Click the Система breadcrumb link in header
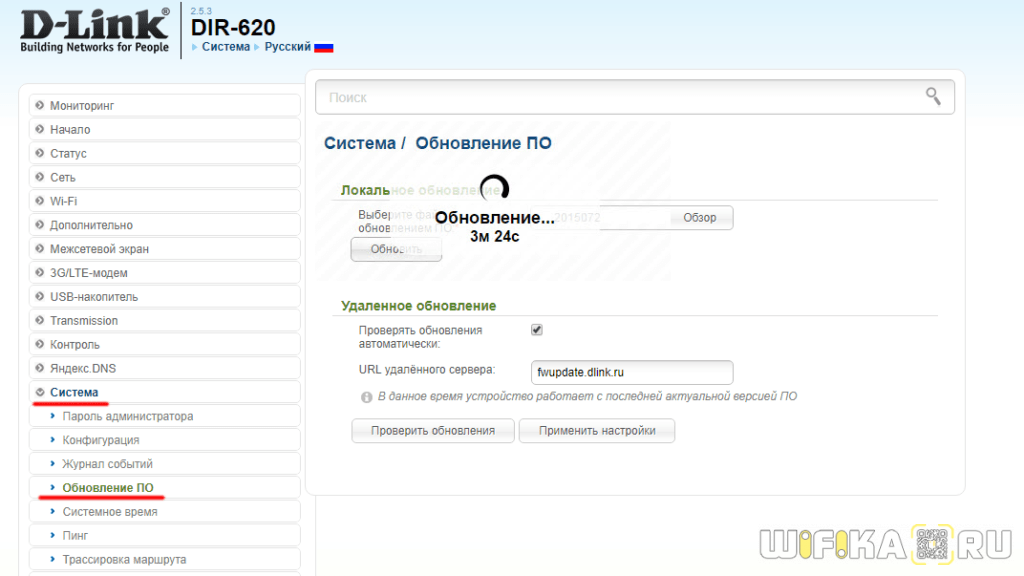The height and width of the screenshot is (576, 1024). click(x=225, y=47)
